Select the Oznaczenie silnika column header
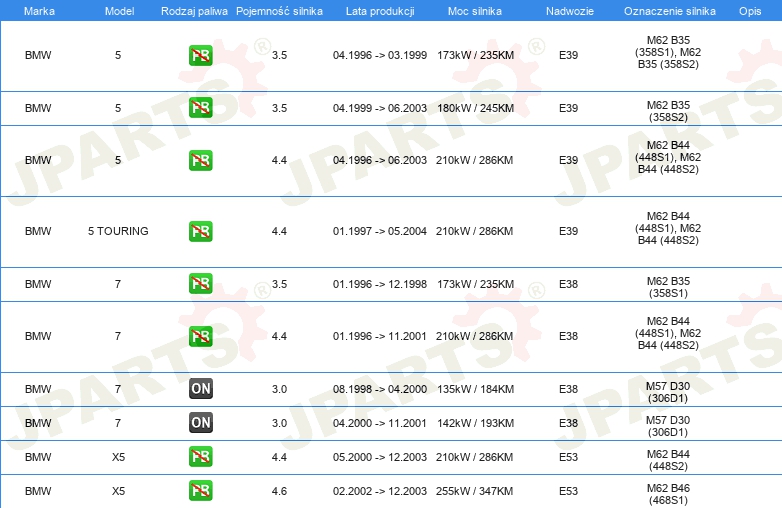The image size is (782, 508). (667, 9)
